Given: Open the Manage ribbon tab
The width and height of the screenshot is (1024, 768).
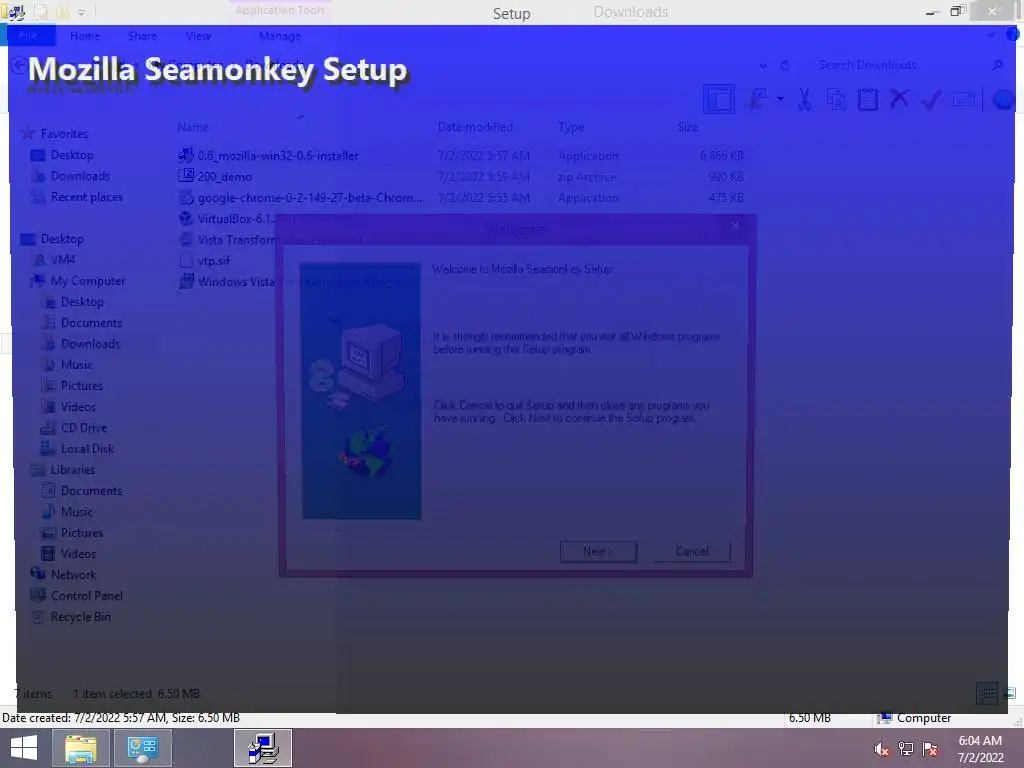Looking at the screenshot, I should [x=280, y=36].
